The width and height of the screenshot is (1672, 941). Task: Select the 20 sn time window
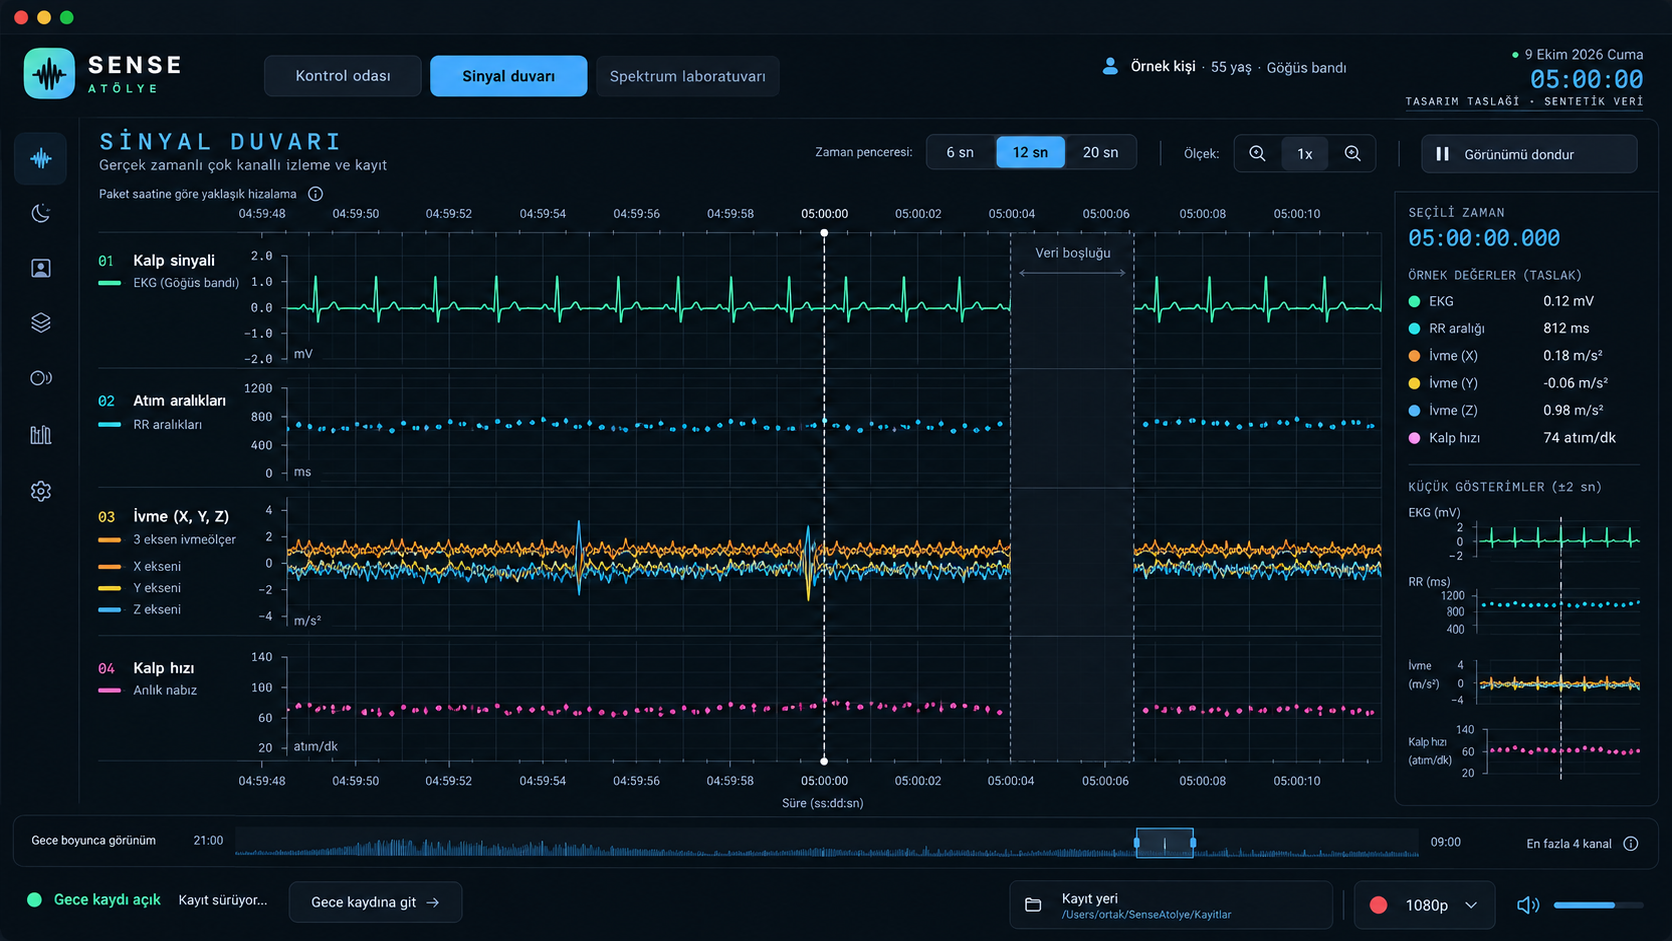(1100, 152)
